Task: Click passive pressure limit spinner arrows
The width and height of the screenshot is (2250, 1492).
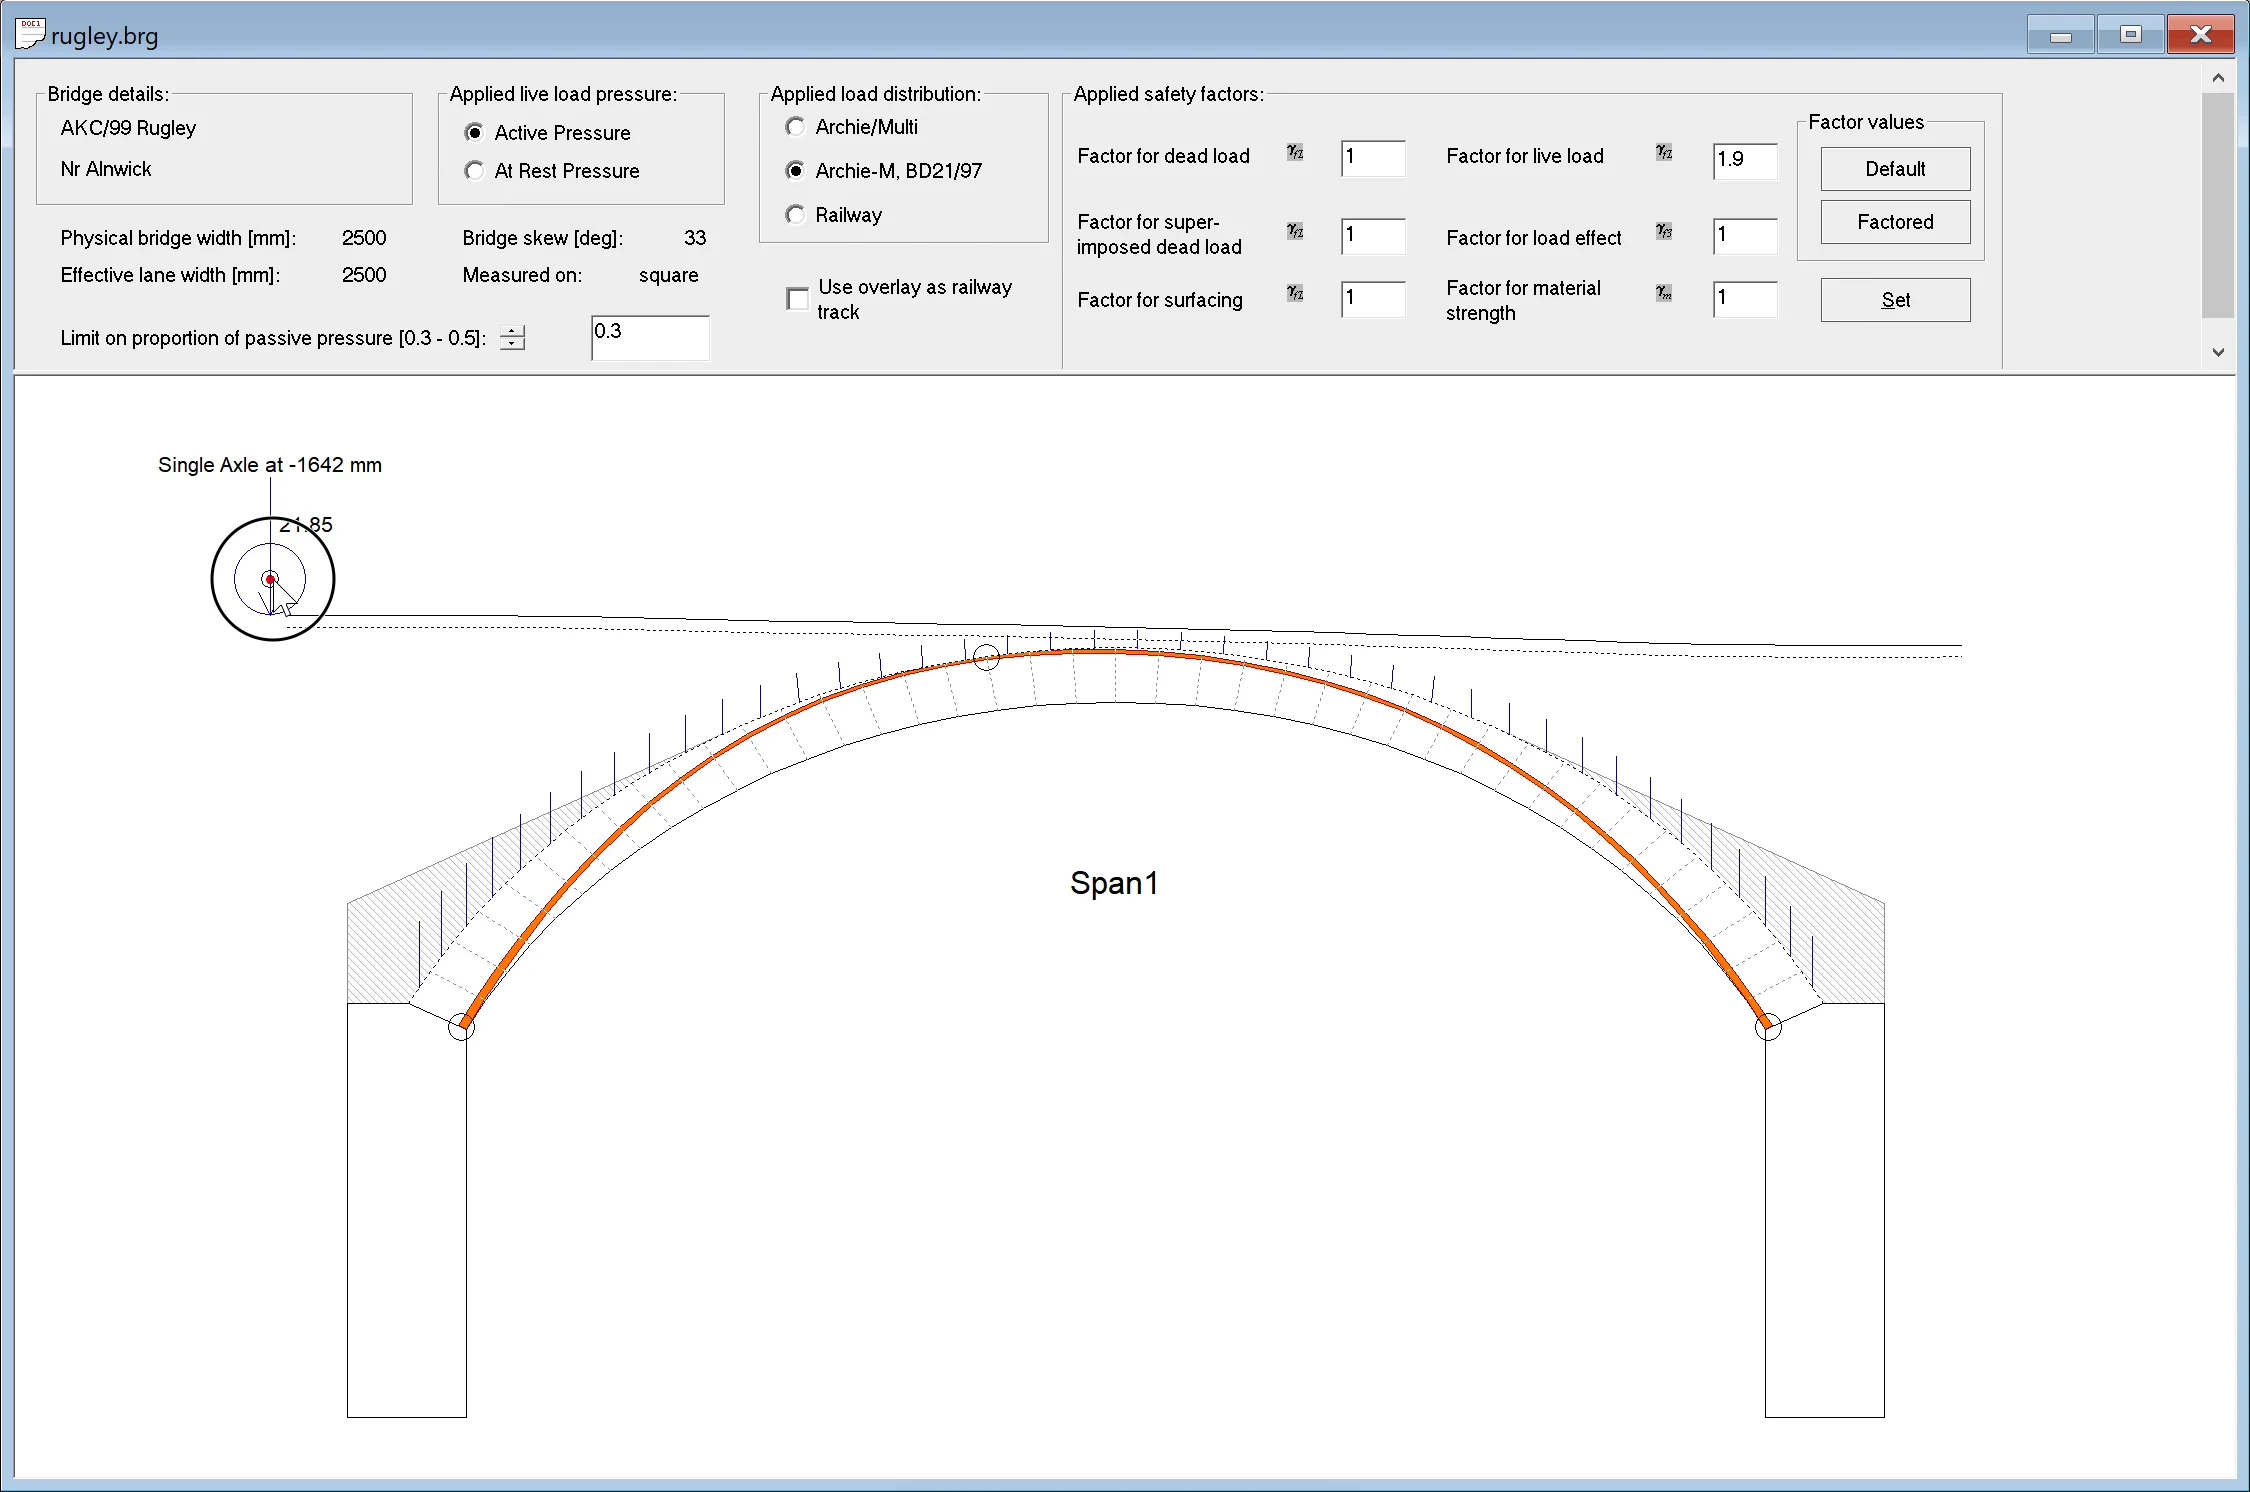Action: 512,338
